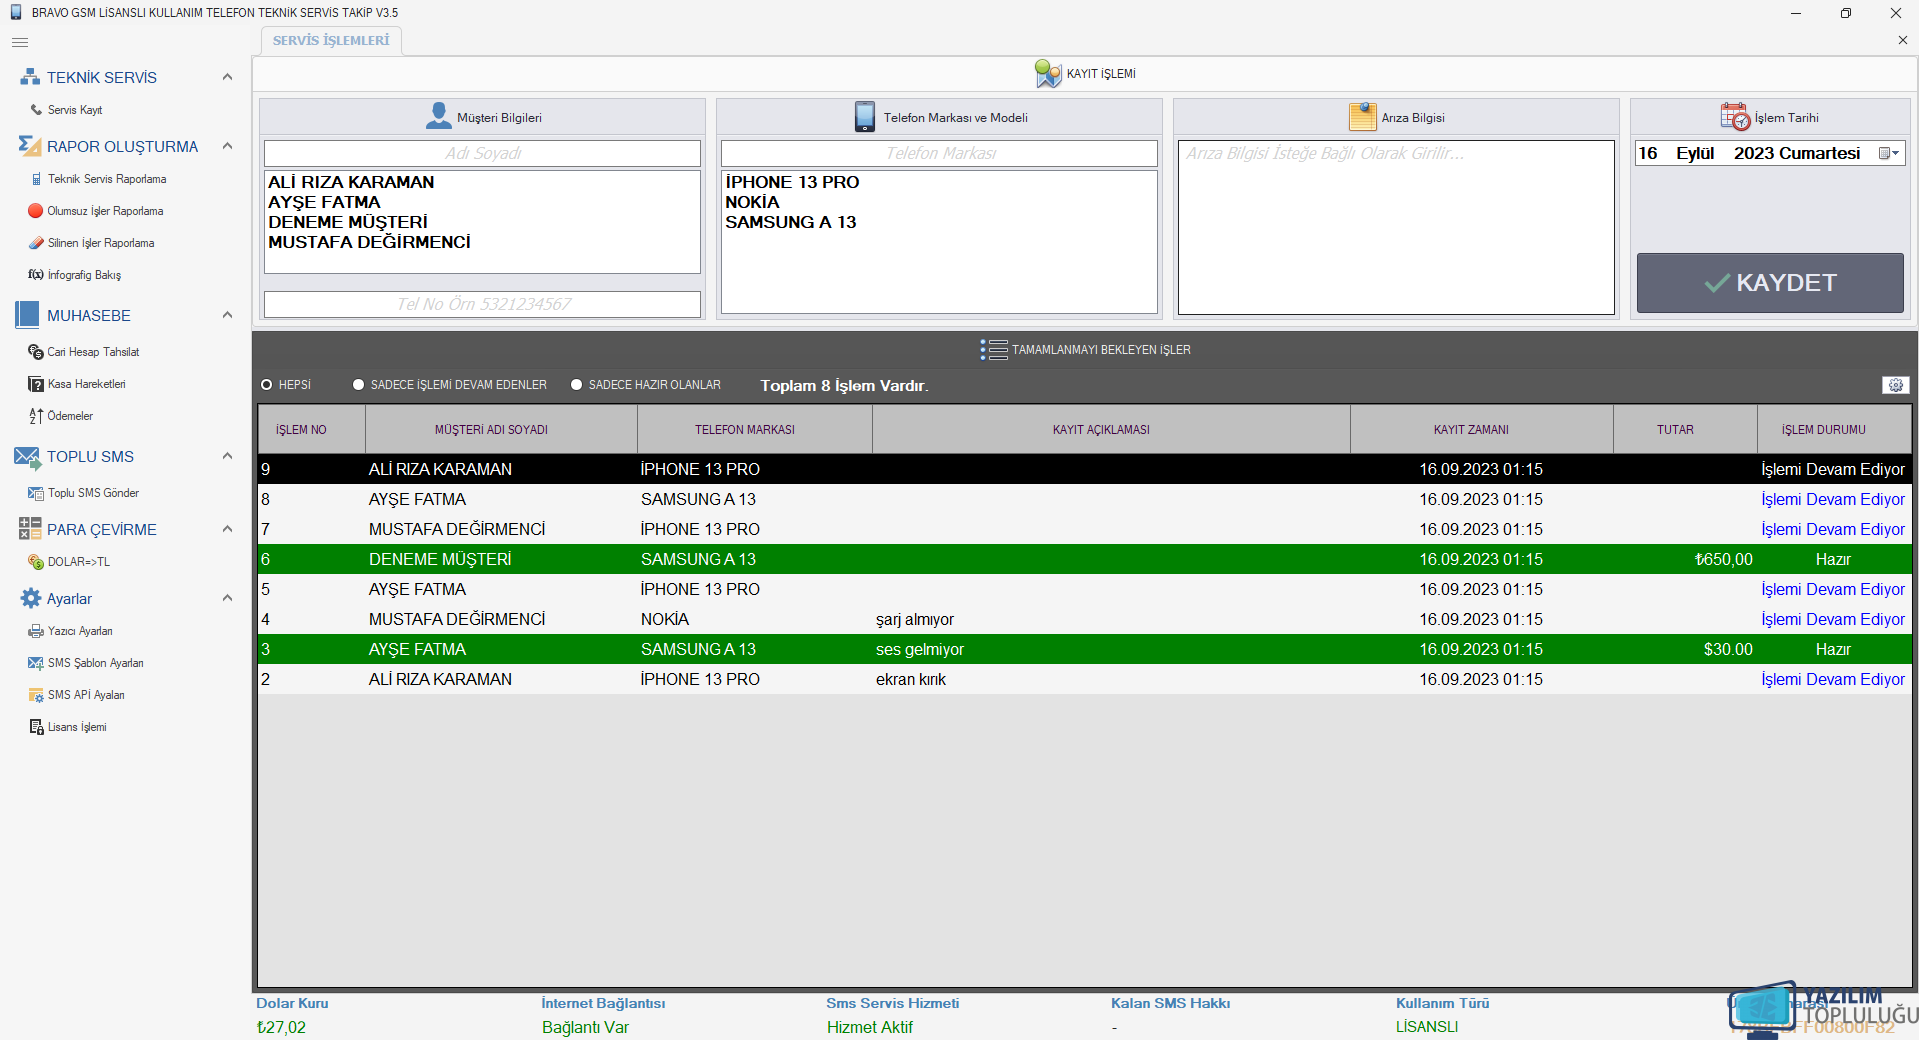The width and height of the screenshot is (1919, 1040).
Task: Open Ödemeler sort icon
Action: pyautogui.click(x=36, y=416)
